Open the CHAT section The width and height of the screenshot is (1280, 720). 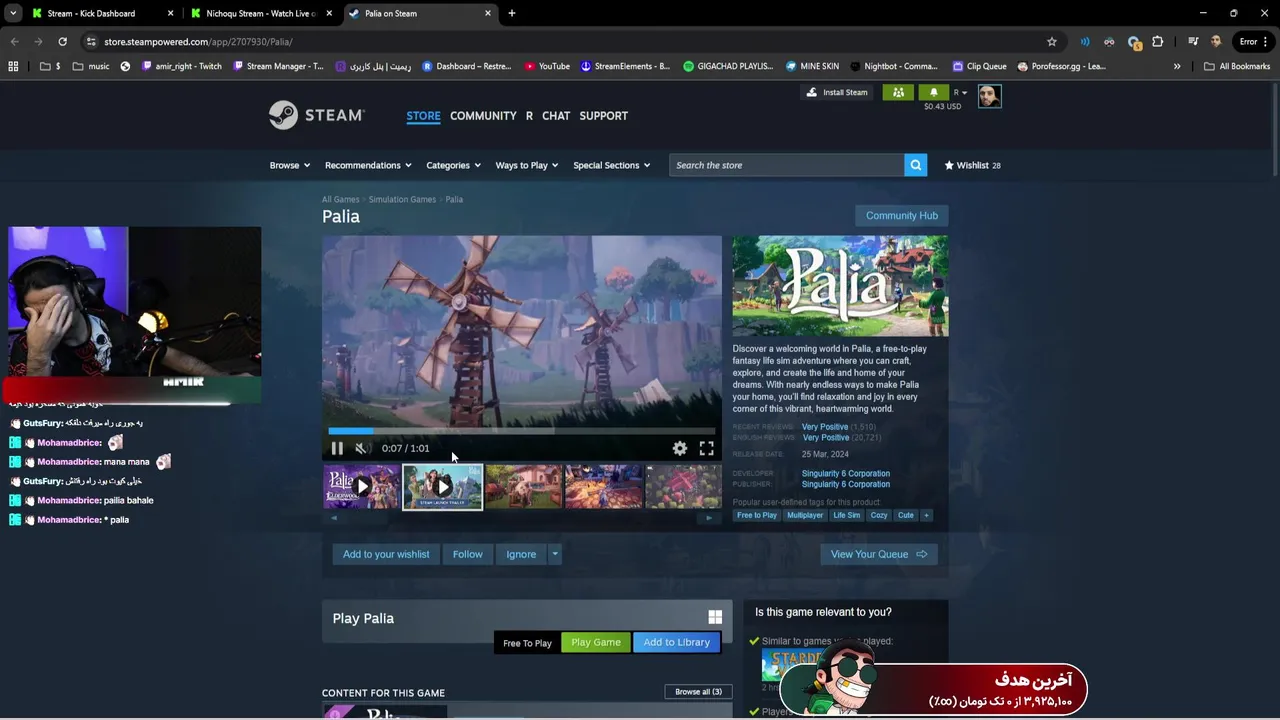tap(556, 116)
